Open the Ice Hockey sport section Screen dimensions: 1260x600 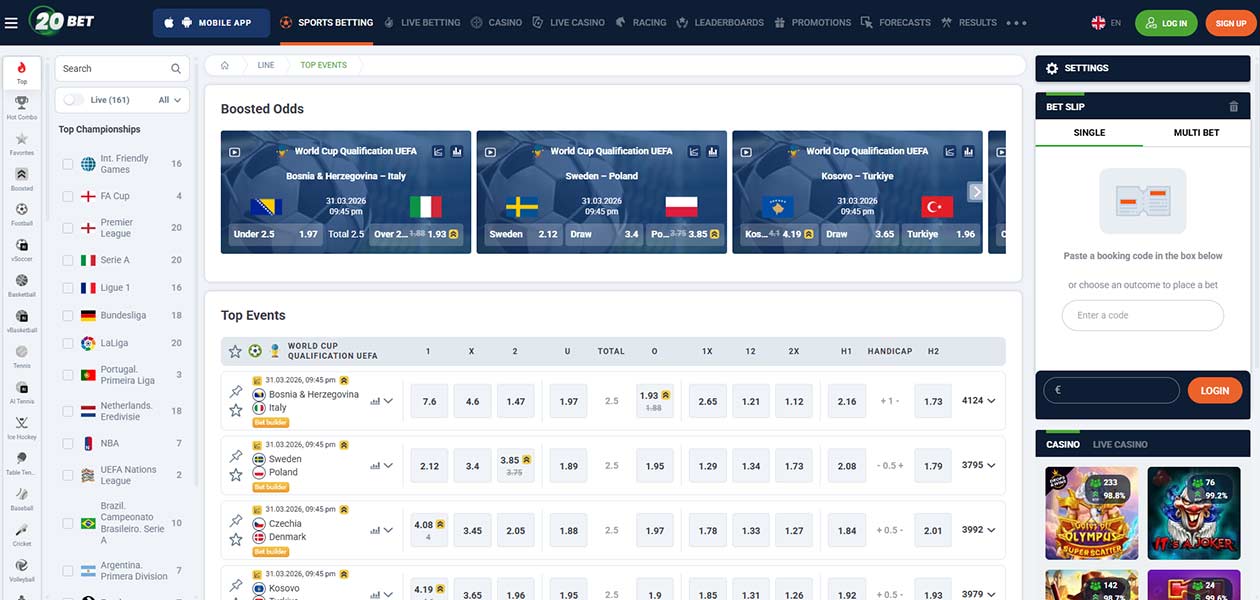[x=22, y=424]
